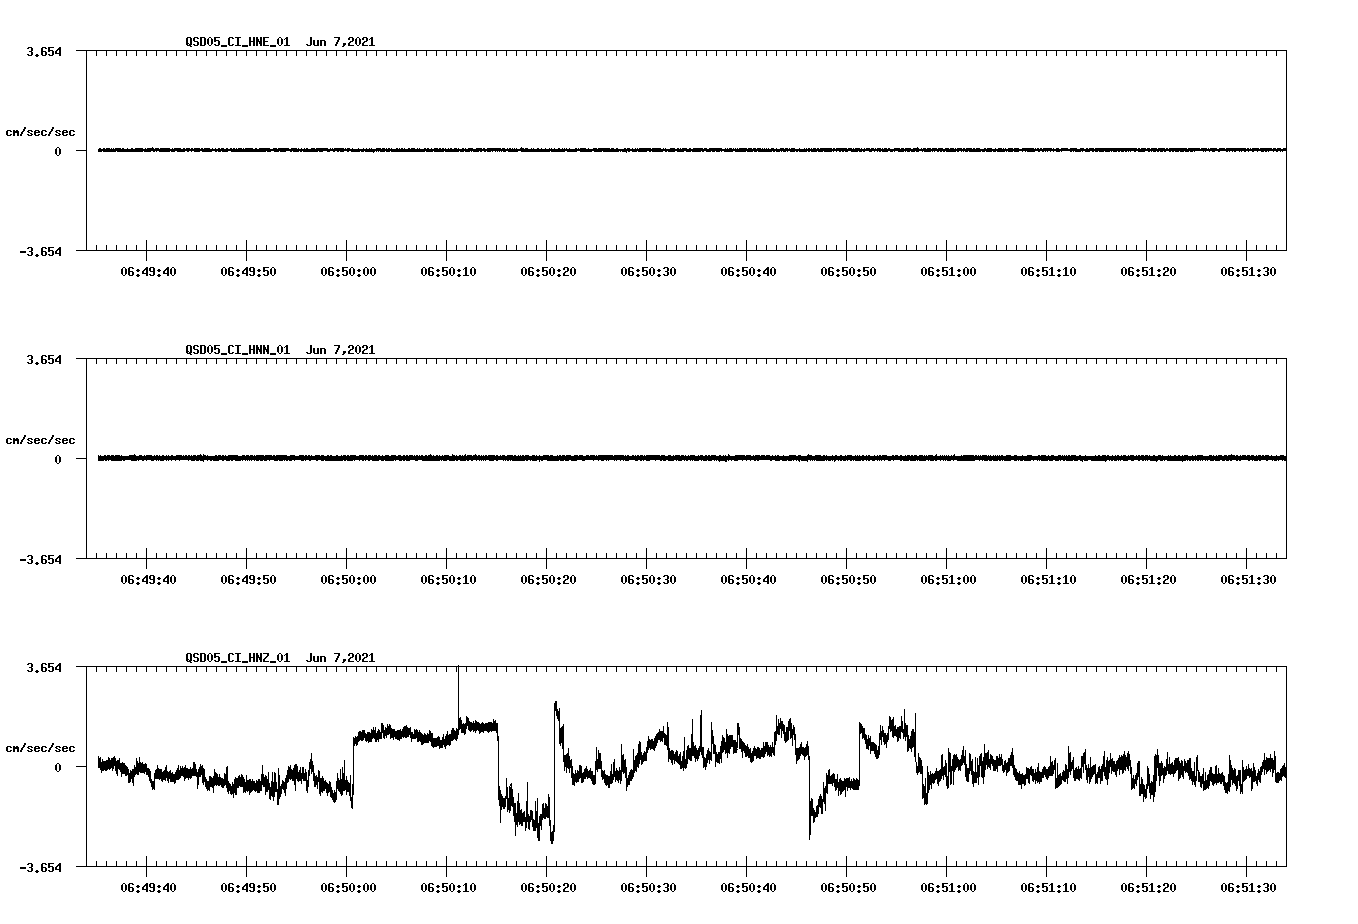This screenshot has height=924, width=1358.
Task: Pick 06:51:10 time label under HNZ plot
Action: pyautogui.click(x=1048, y=888)
